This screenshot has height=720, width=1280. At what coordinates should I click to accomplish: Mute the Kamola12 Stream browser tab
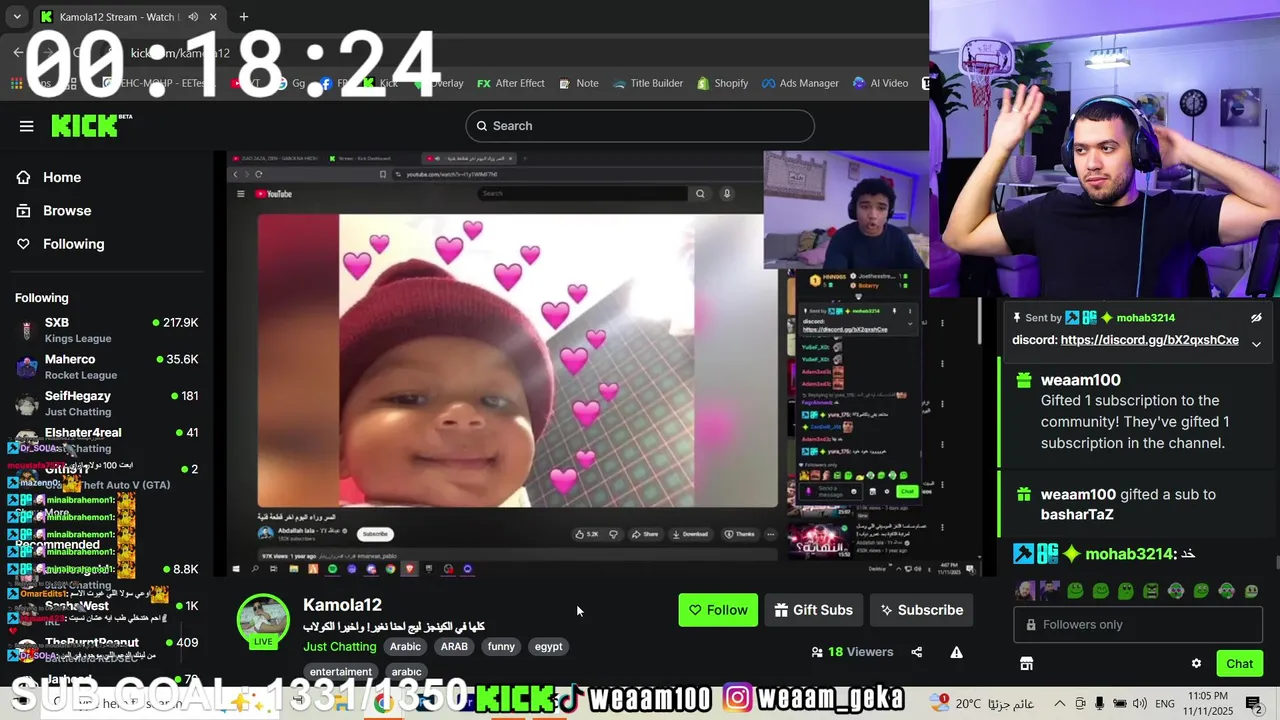(x=193, y=17)
